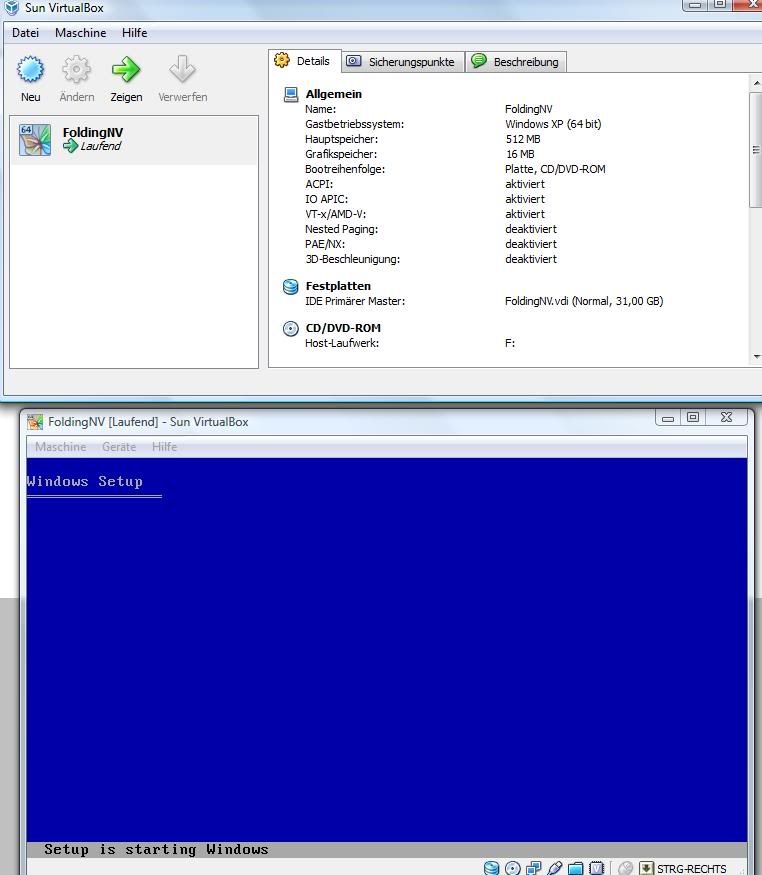This screenshot has width=762, height=875.
Task: Open the Hilfe menu in FoldingNV window
Action: 164,447
